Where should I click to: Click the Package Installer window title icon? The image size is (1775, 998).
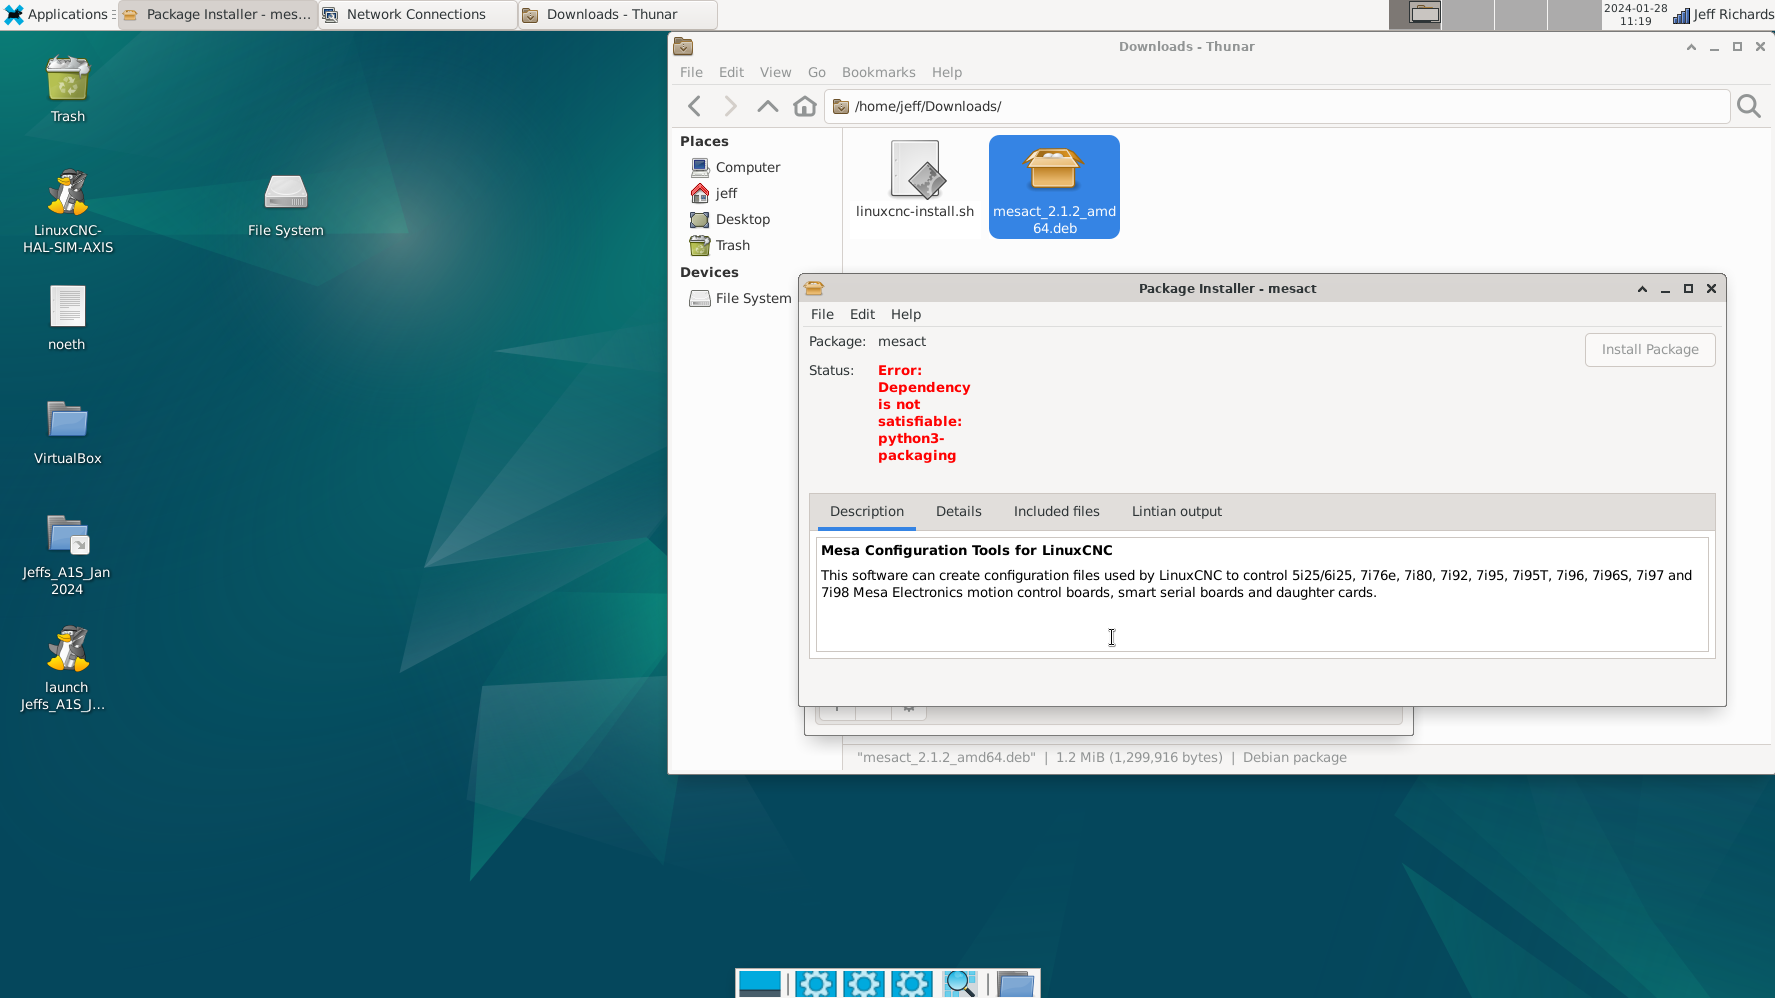click(x=814, y=288)
